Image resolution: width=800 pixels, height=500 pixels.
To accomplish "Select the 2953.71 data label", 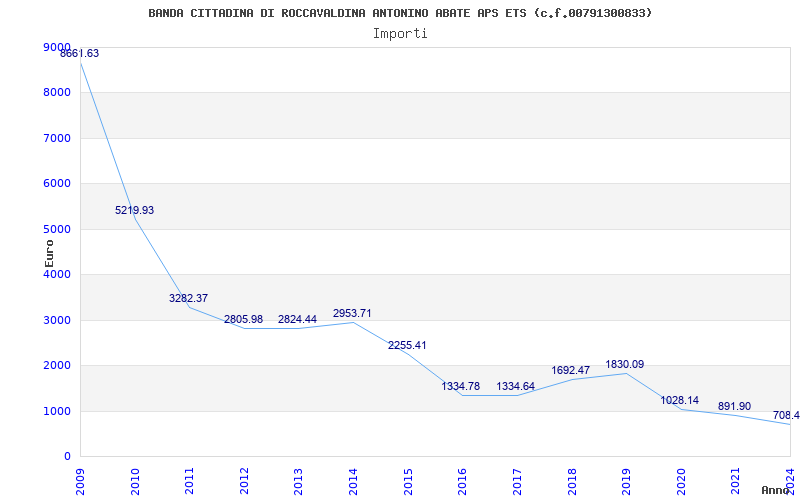I will [352, 313].
